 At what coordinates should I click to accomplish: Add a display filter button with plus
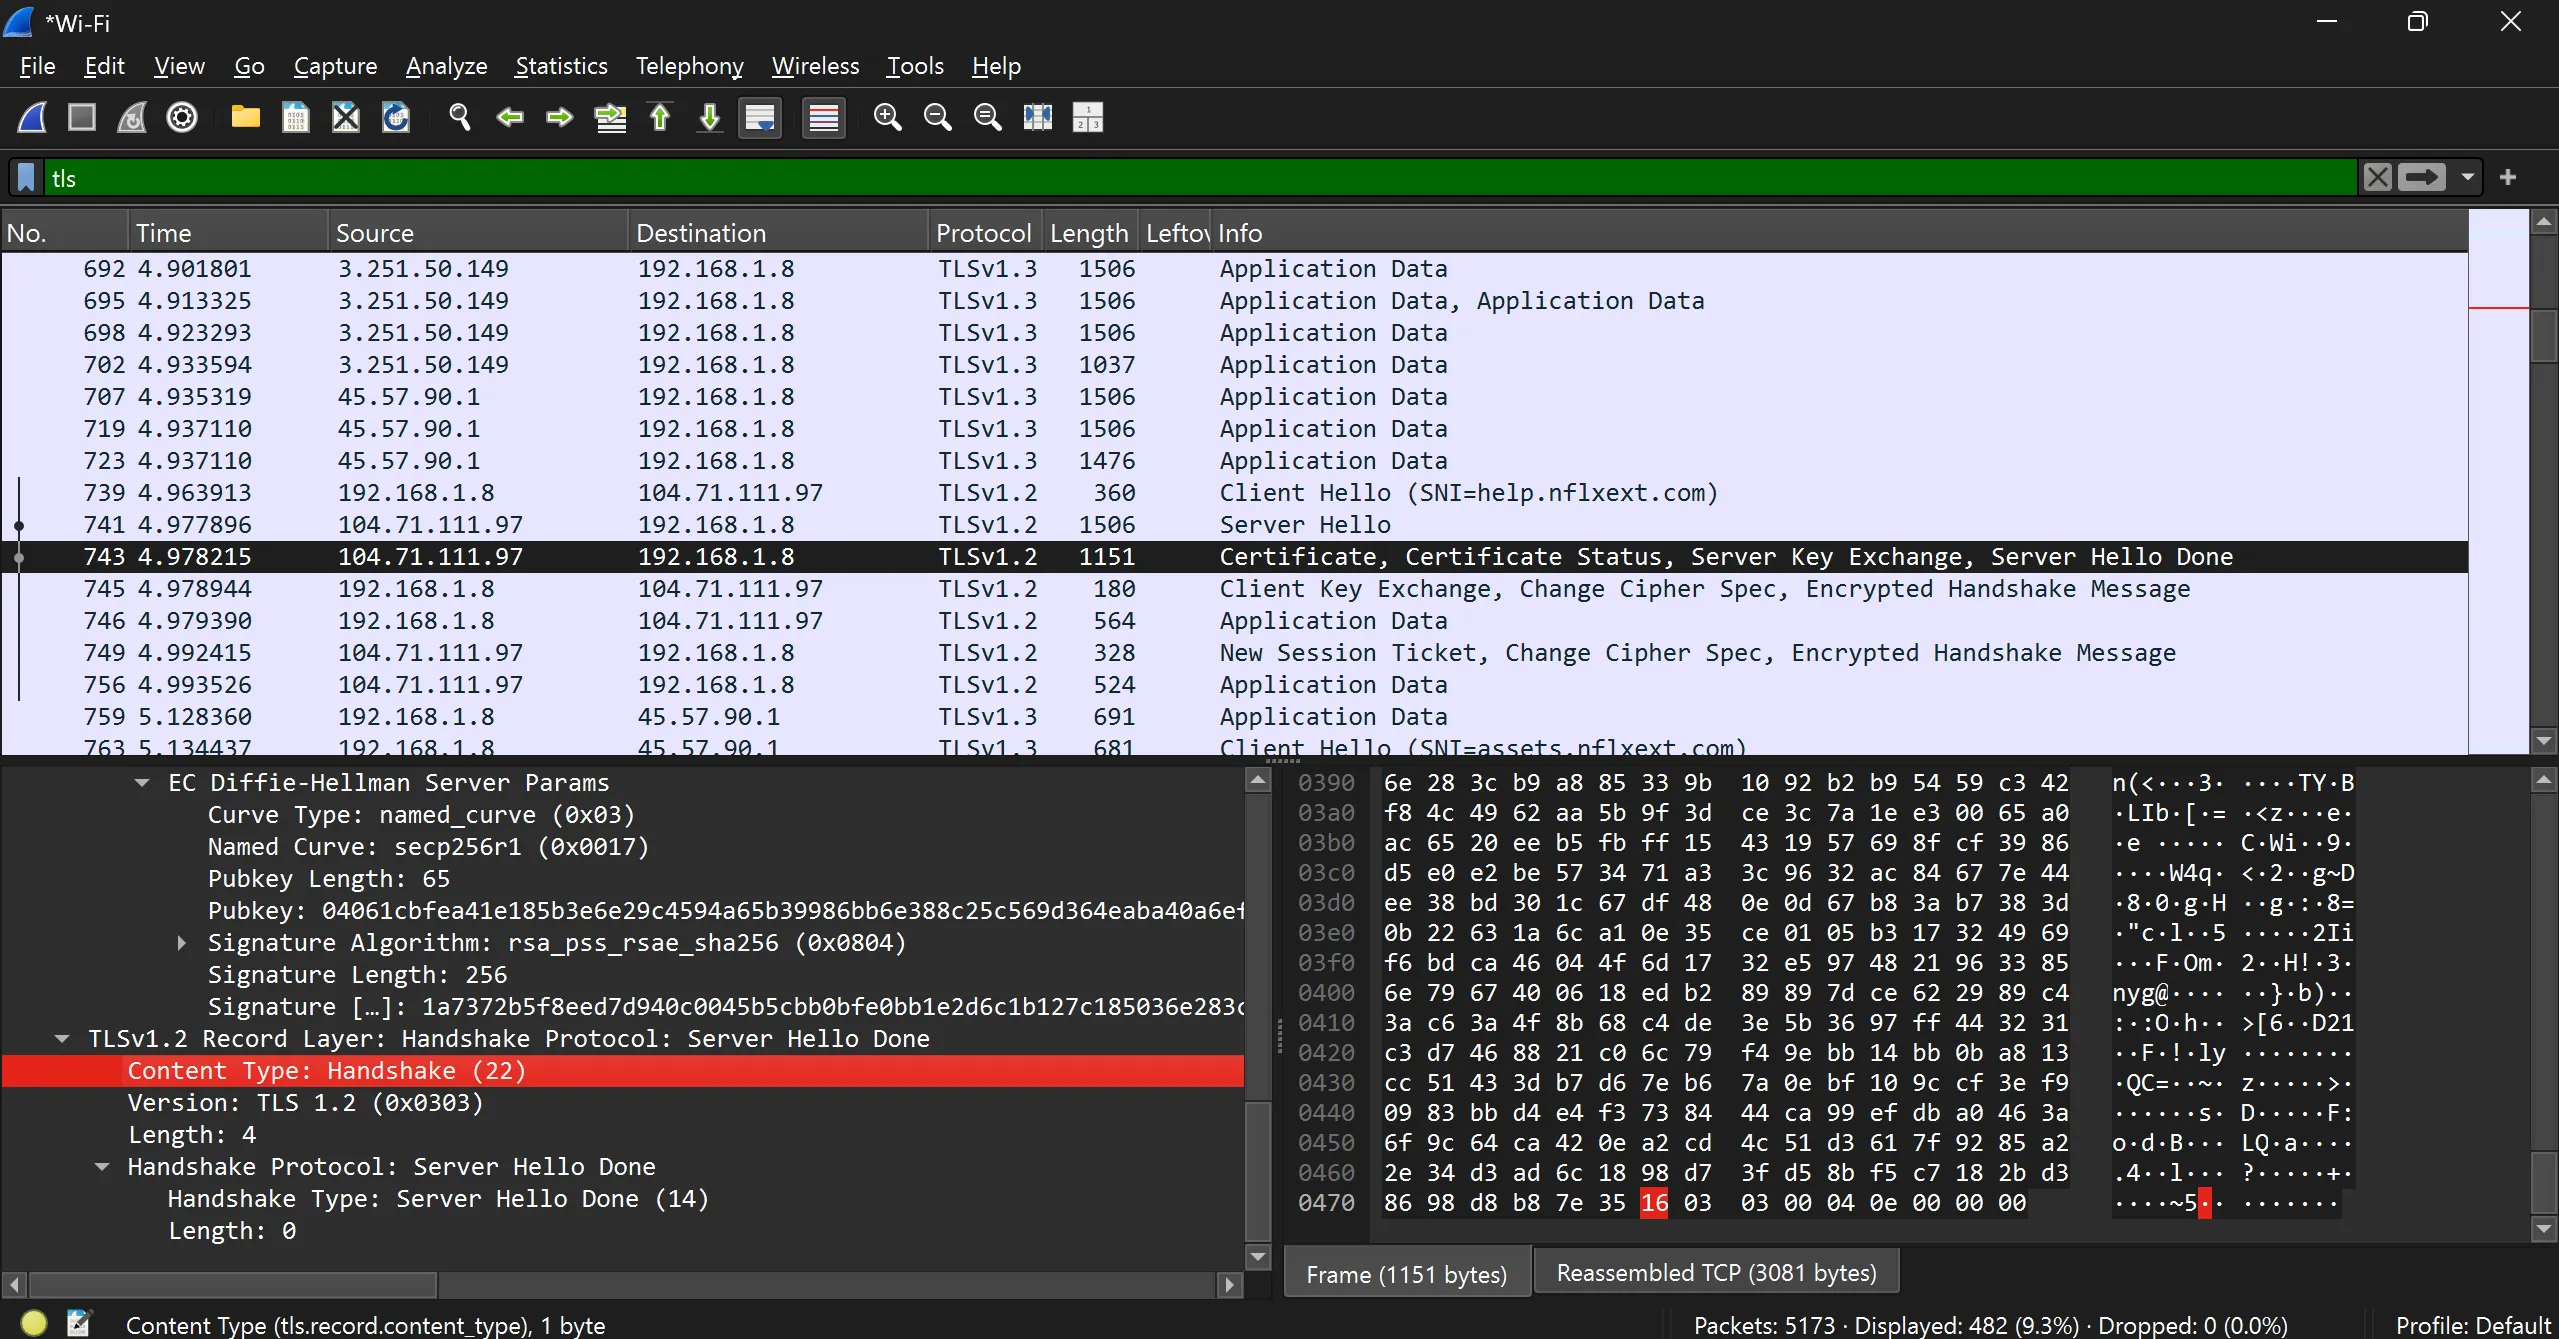point(2508,178)
